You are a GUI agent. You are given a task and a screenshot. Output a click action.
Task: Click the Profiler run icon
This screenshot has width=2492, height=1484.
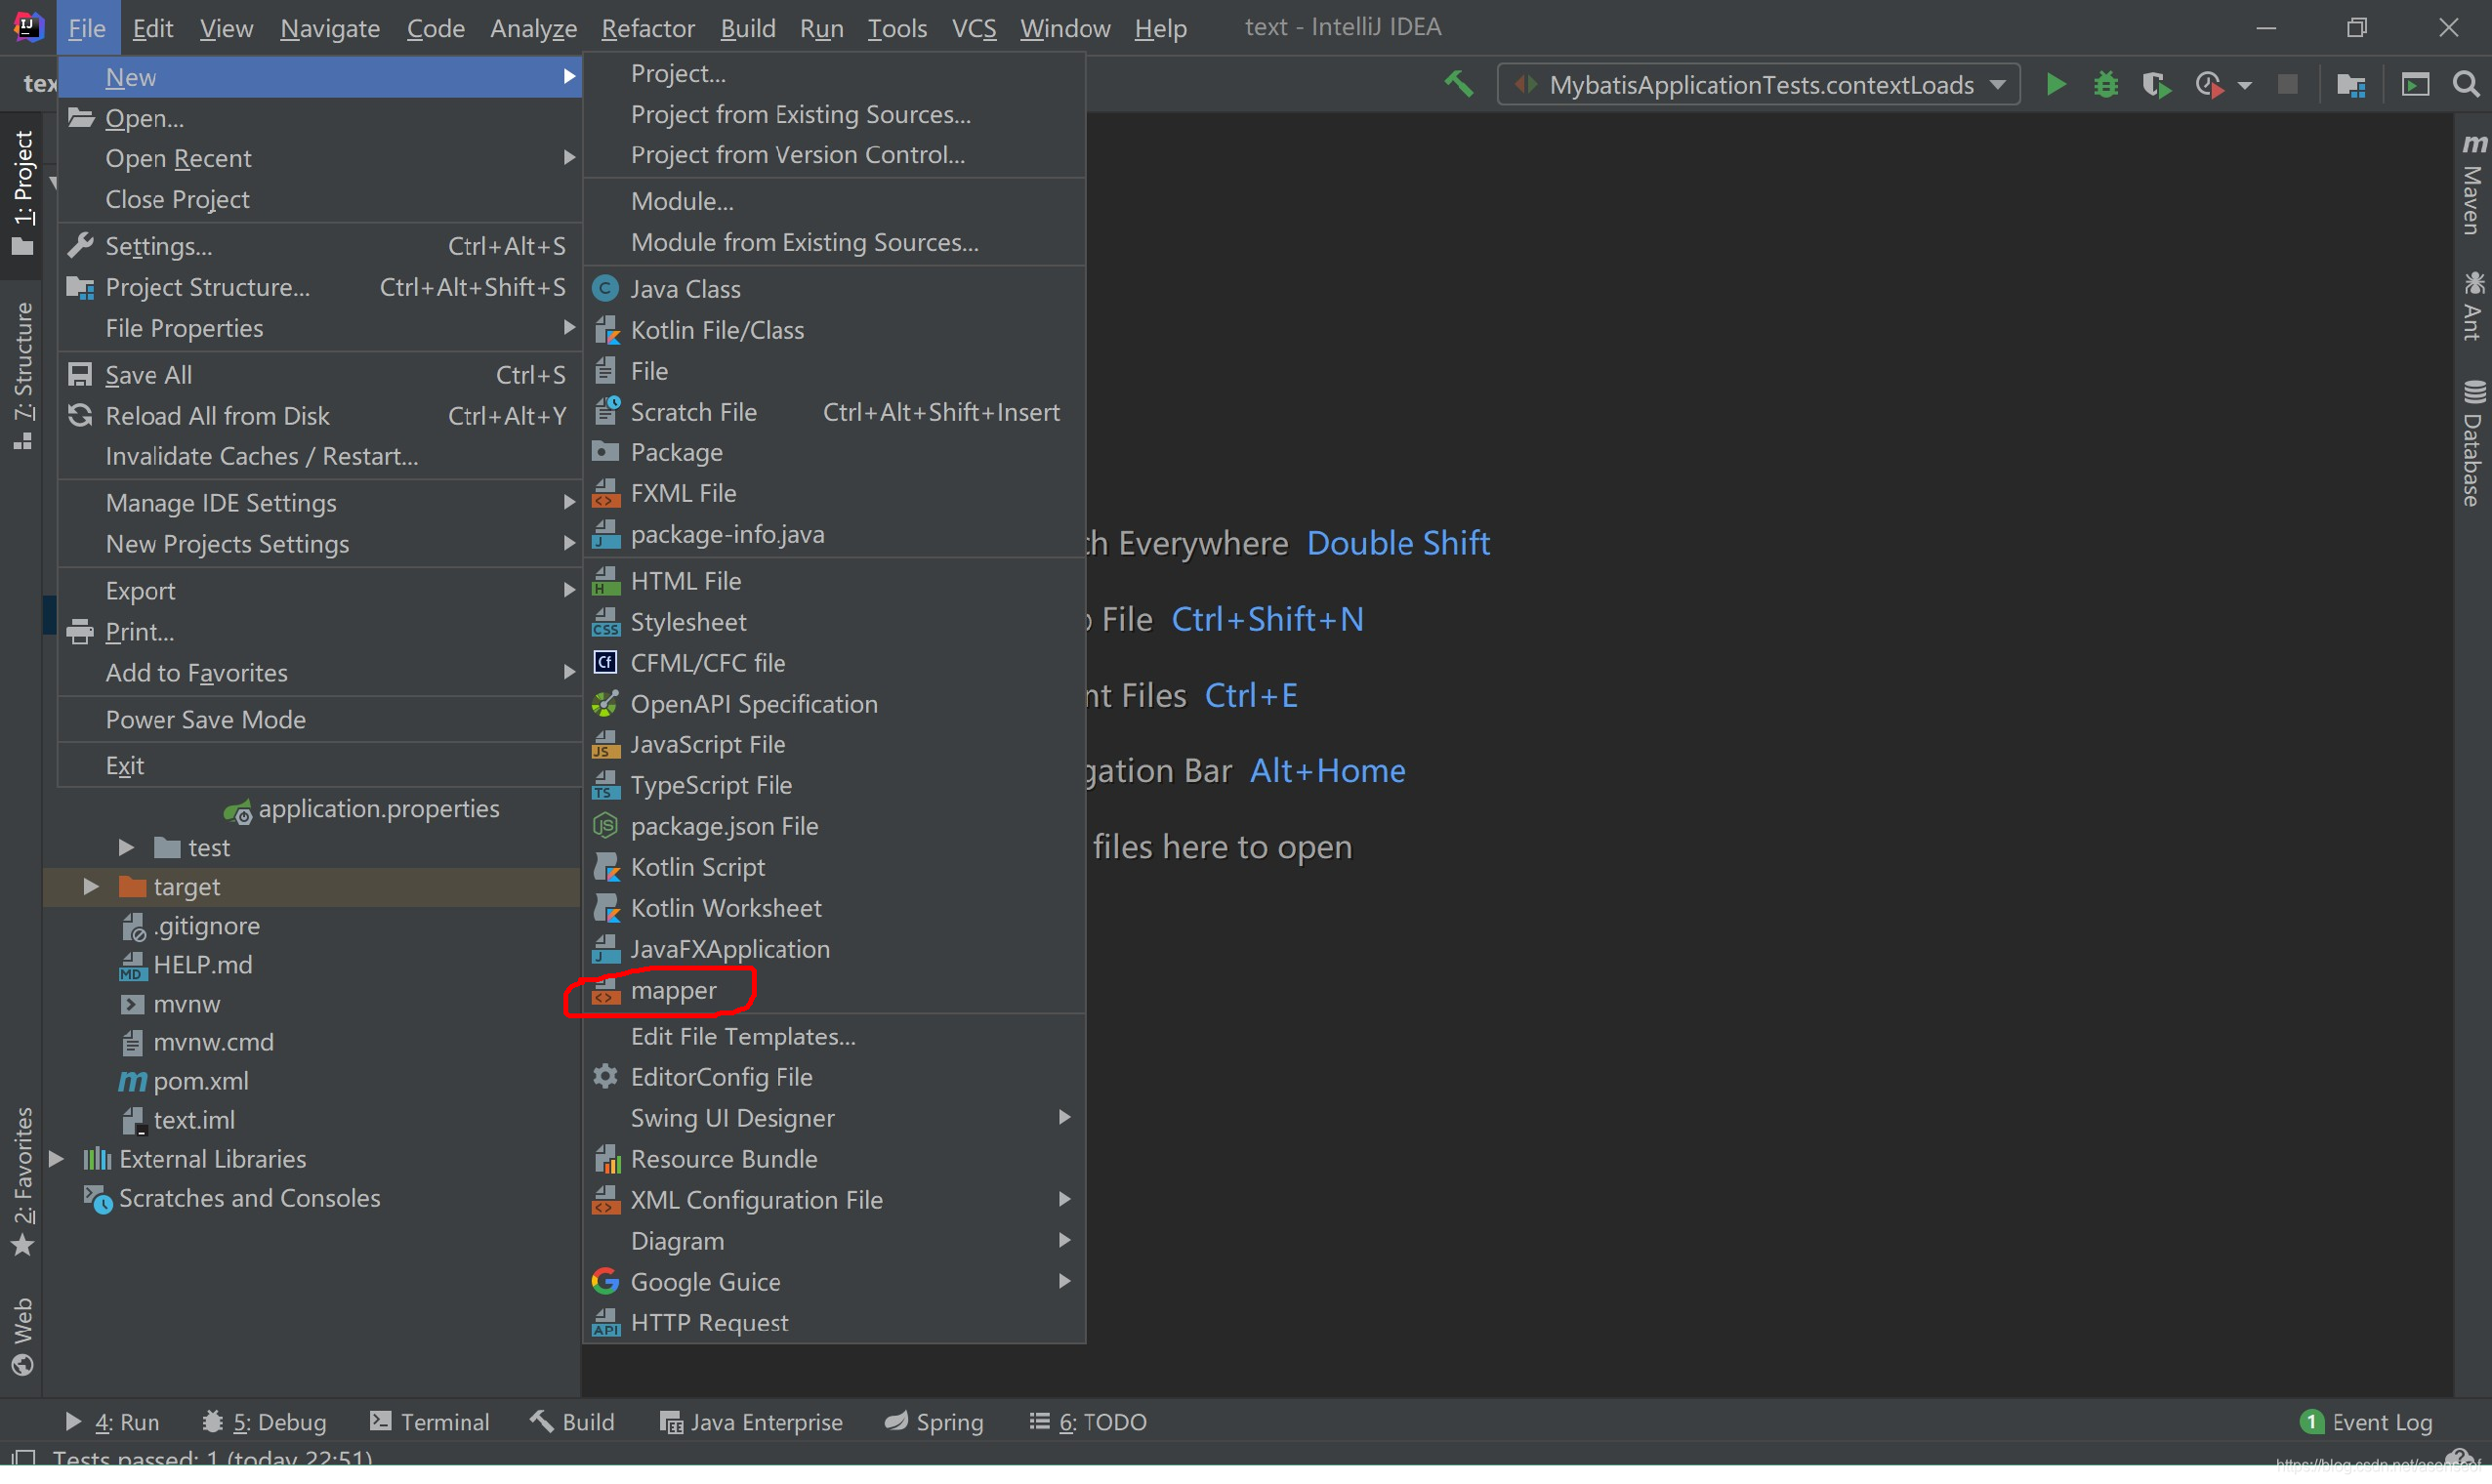[x=2210, y=85]
